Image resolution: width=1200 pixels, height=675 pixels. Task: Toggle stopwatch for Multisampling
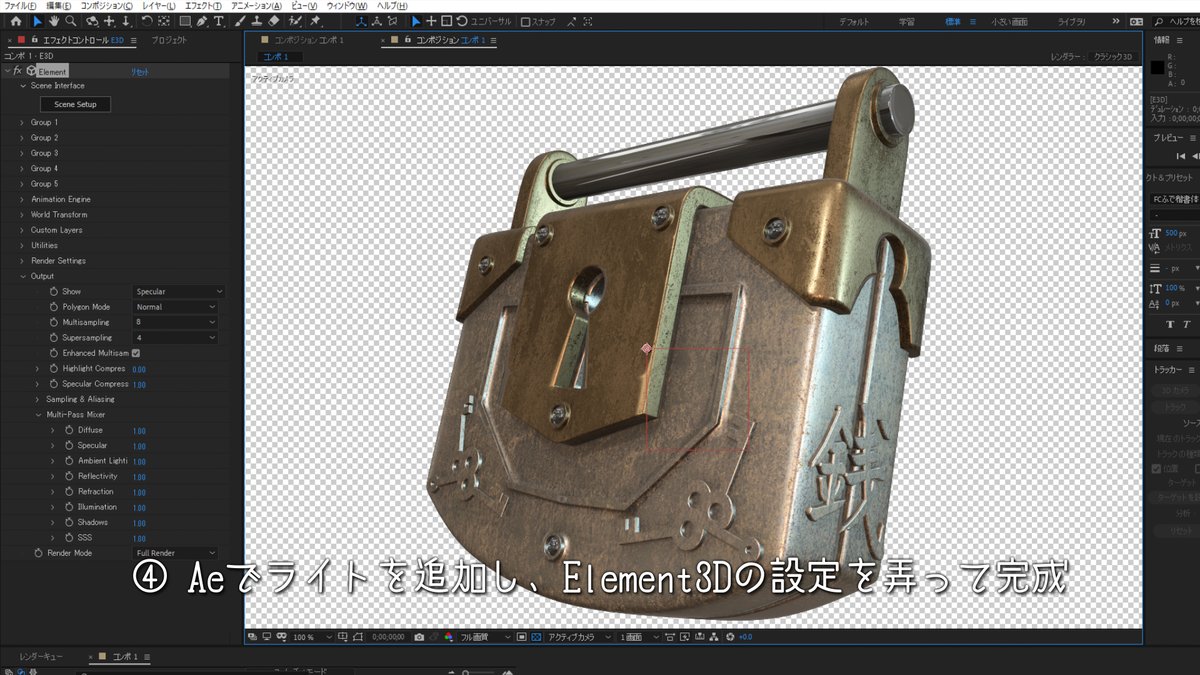pyautogui.click(x=54, y=322)
